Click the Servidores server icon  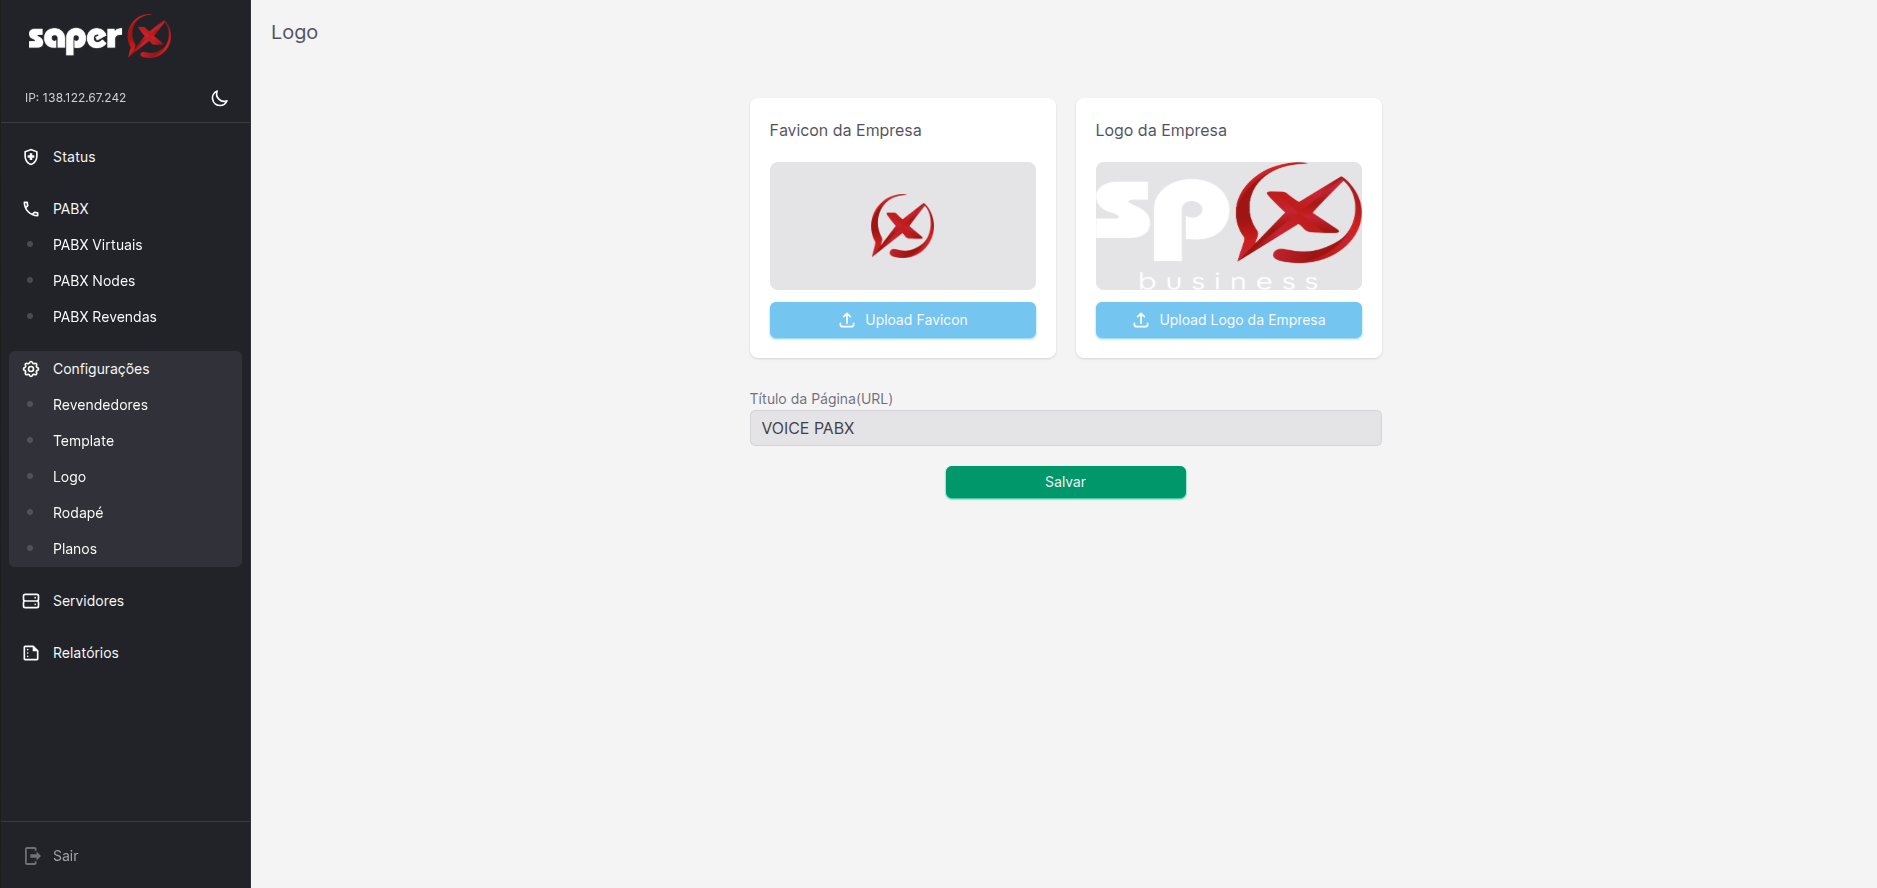(x=31, y=601)
